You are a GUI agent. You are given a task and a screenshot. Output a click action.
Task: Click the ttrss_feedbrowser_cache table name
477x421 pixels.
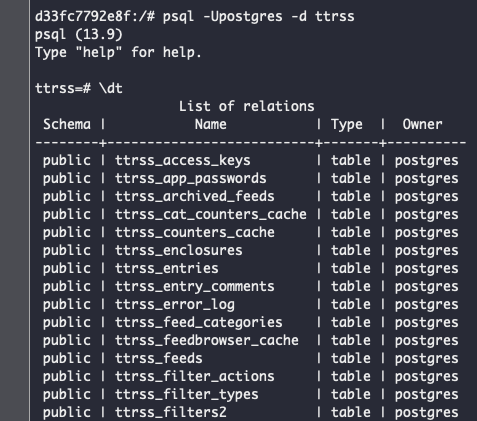(207, 340)
